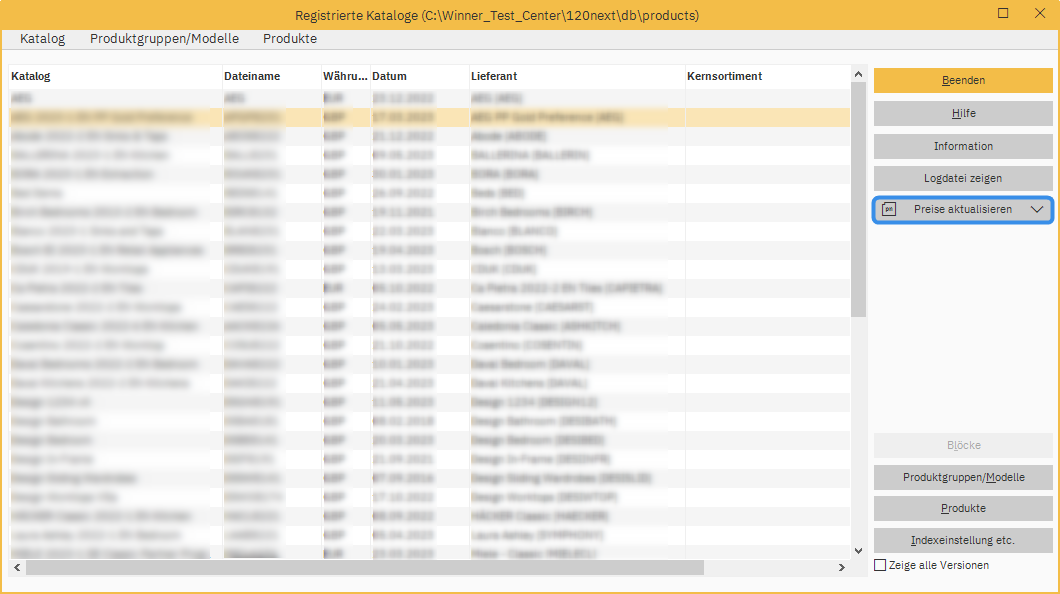Click the Information button
This screenshot has width=1060, height=594.
pyautogui.click(x=962, y=146)
